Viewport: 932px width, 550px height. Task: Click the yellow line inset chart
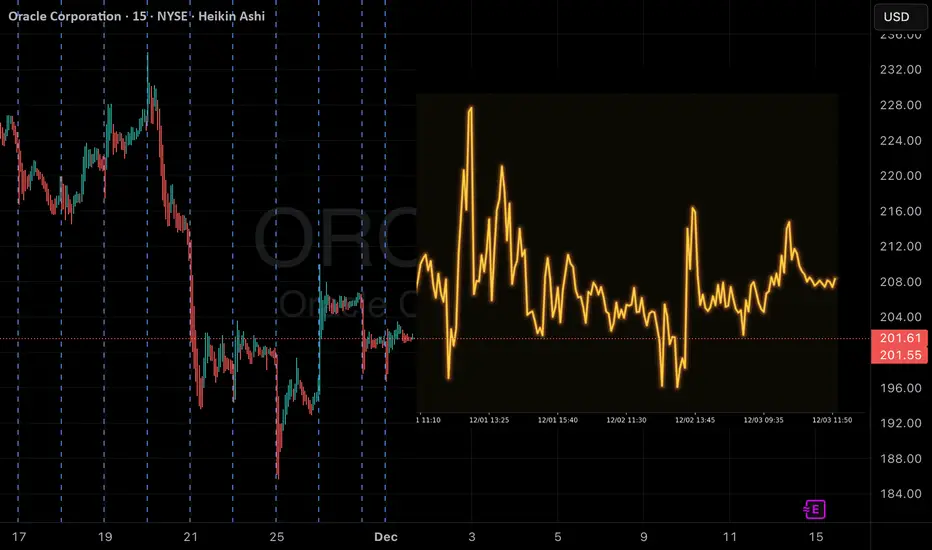[627, 253]
